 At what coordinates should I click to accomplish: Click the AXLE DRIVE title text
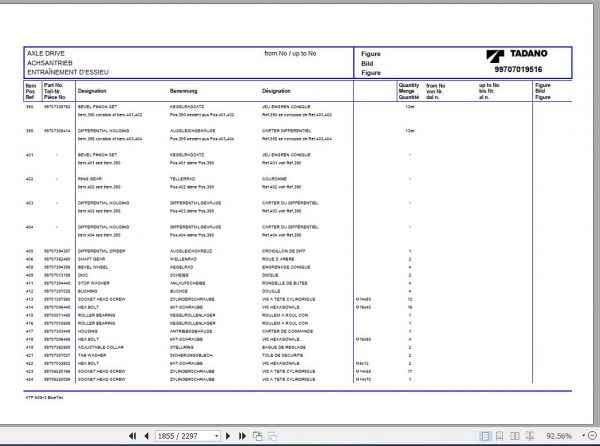46,53
